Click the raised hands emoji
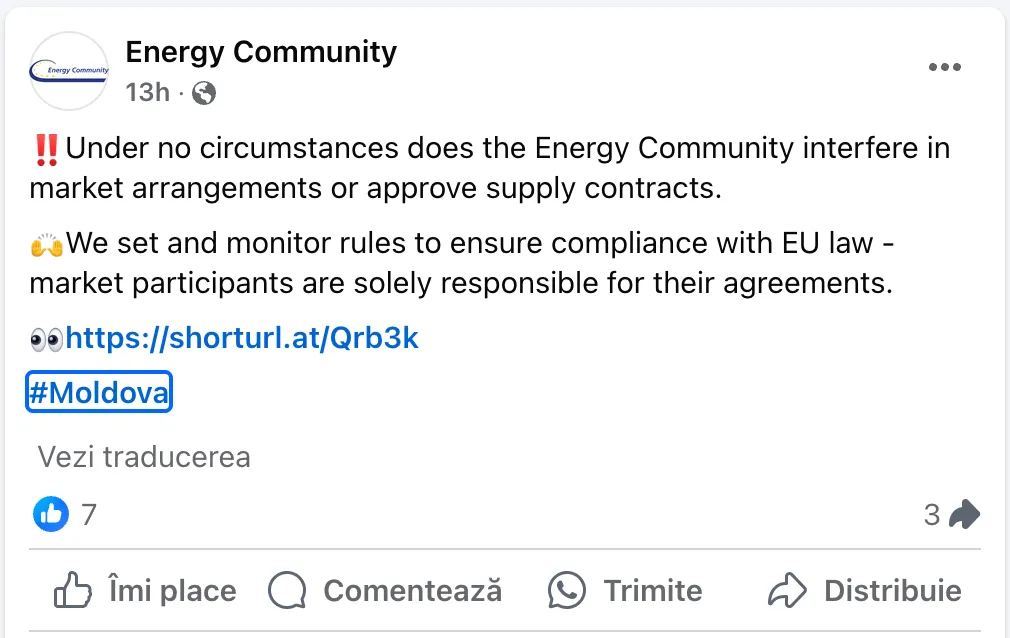The height and width of the screenshot is (638, 1010). tap(46, 245)
